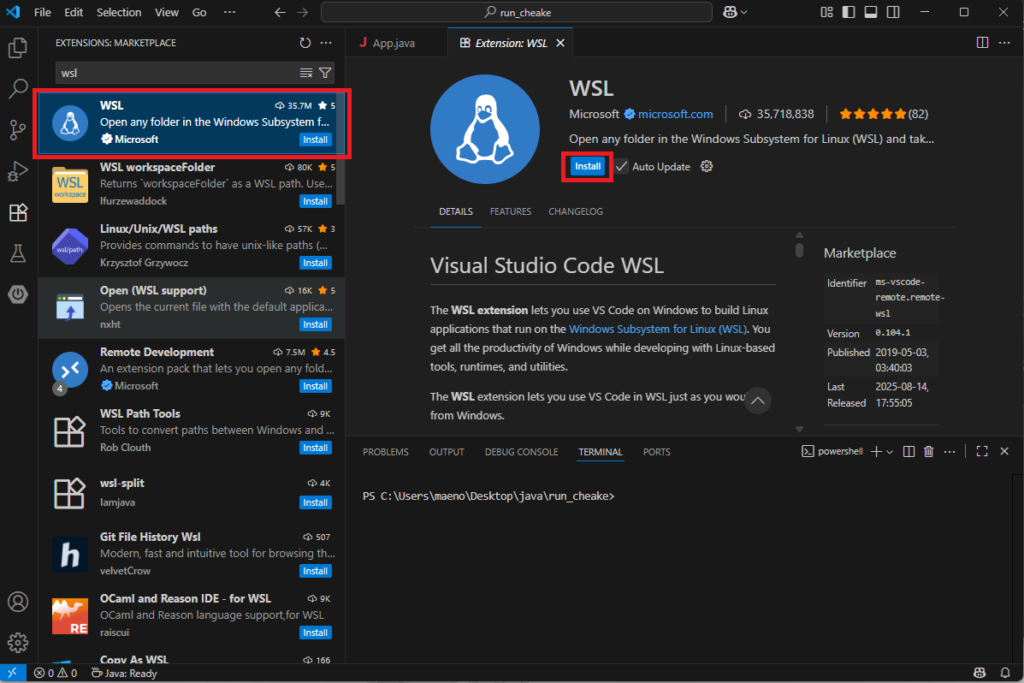Open terminal panel more actions
Image resolution: width=1024 pixels, height=683 pixels.
[x=950, y=452]
